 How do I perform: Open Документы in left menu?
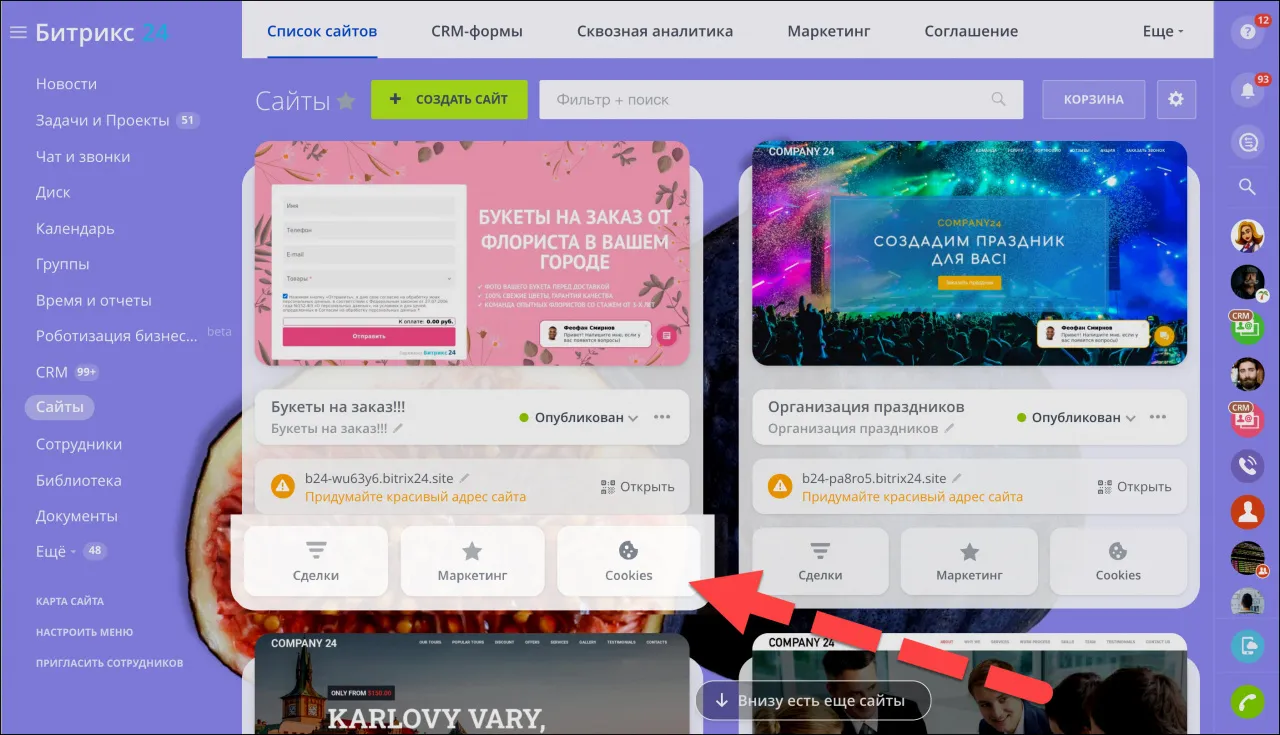pyautogui.click(x=77, y=516)
